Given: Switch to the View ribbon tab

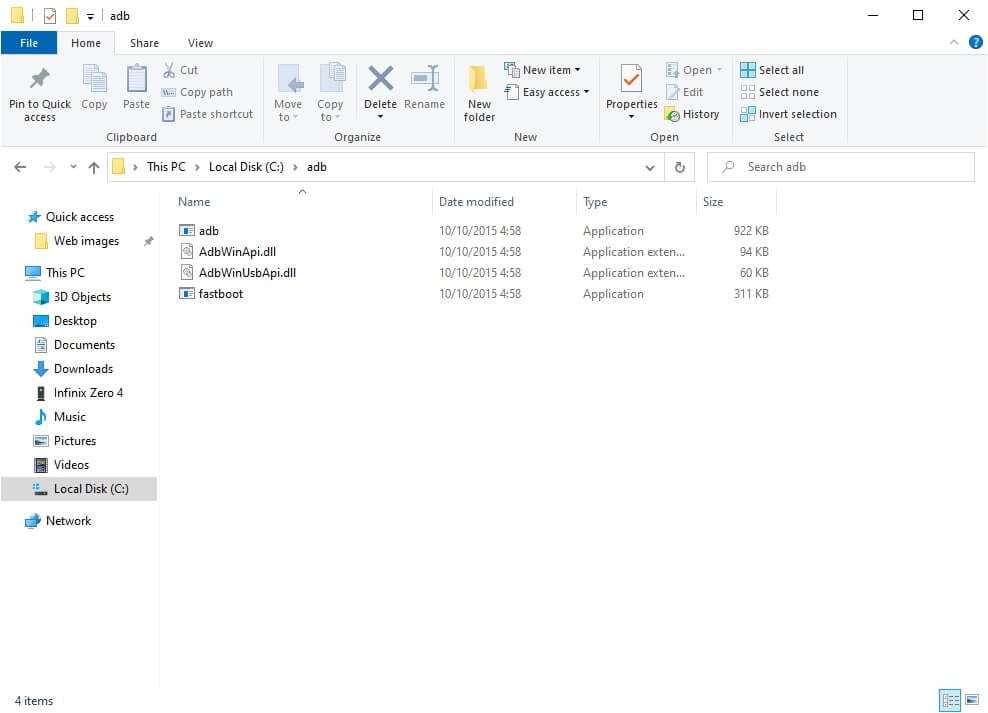Looking at the screenshot, I should 200,43.
